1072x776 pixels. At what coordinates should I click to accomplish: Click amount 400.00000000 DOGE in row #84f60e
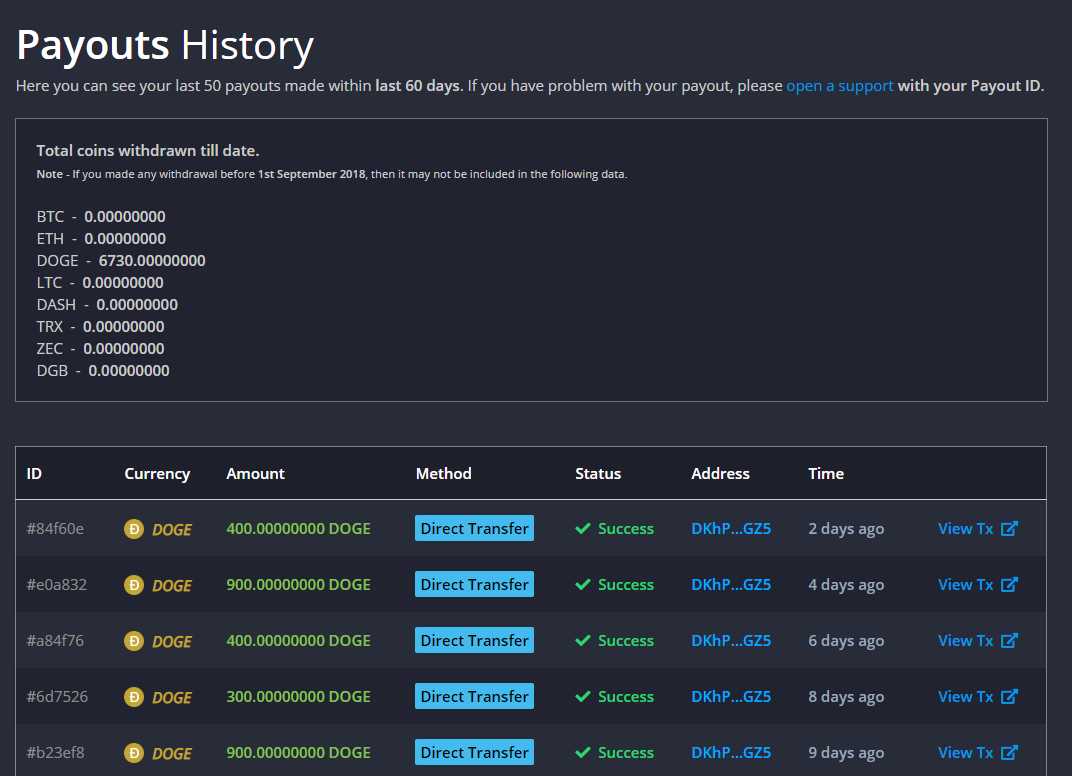click(299, 529)
